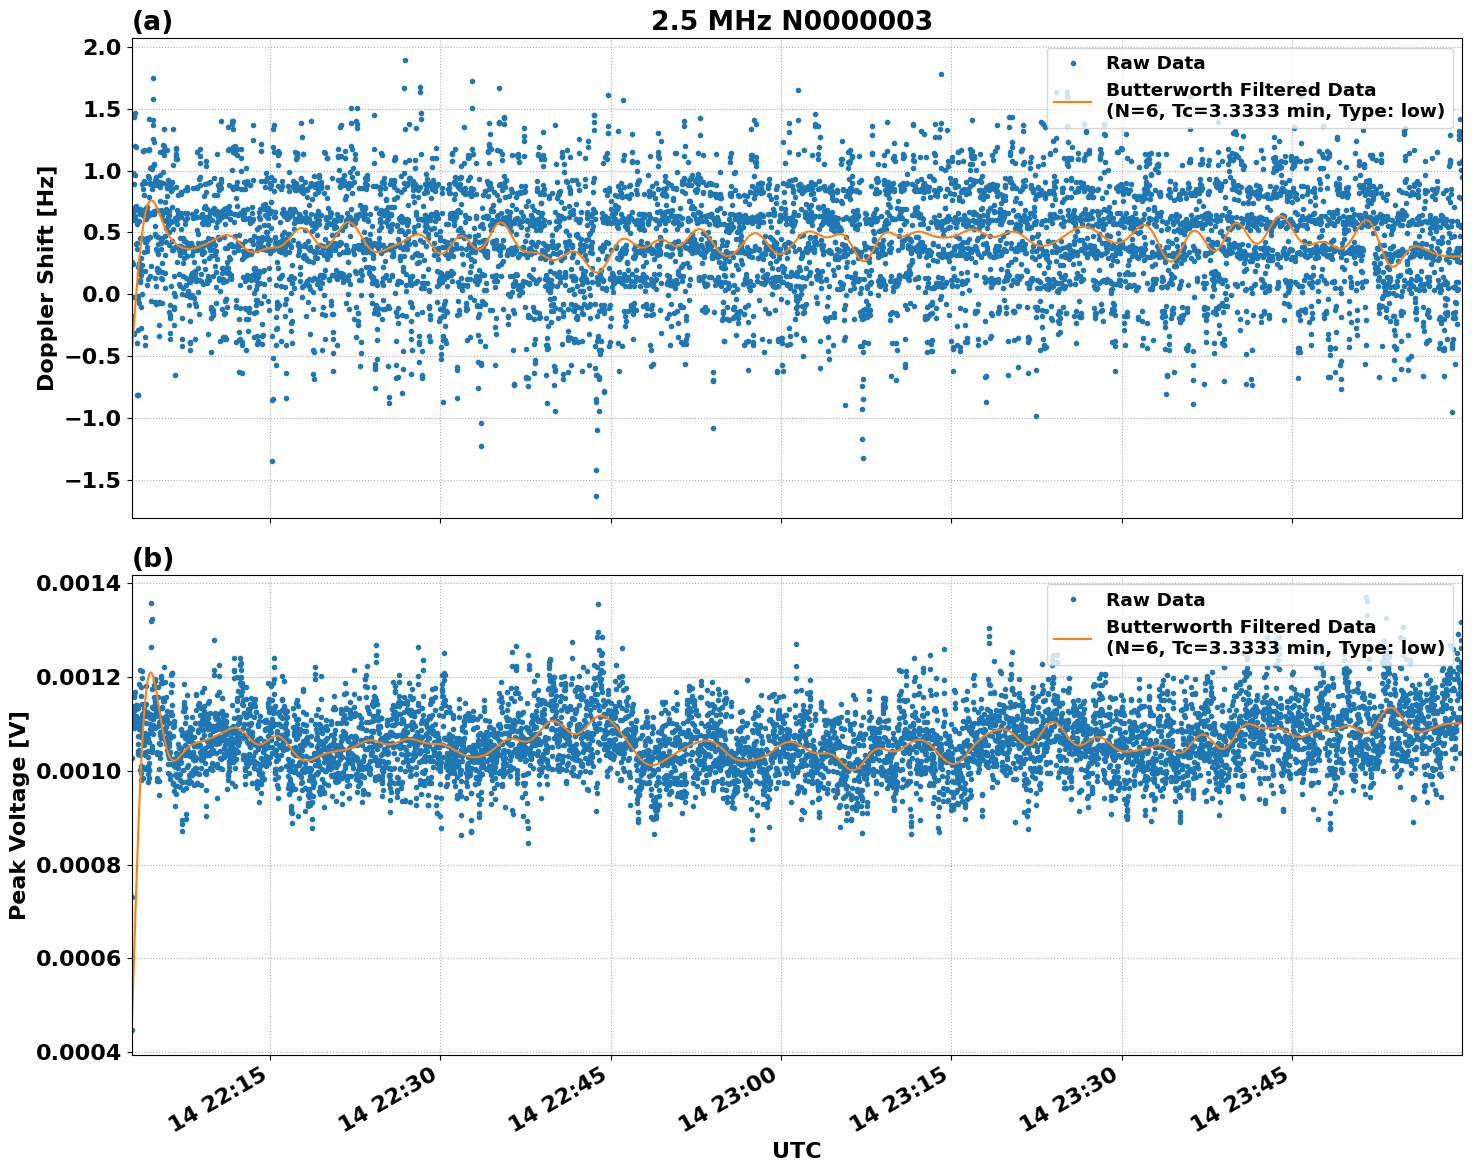Click the UTC x-axis label
This screenshot has width=1472, height=1172.
point(796,1150)
